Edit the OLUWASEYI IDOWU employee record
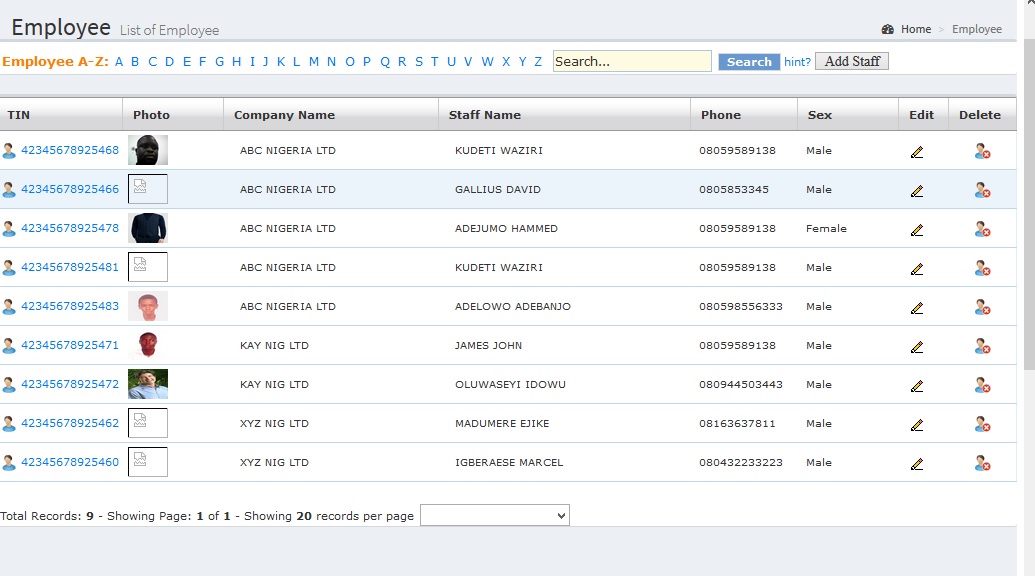1035x576 pixels. 917,385
